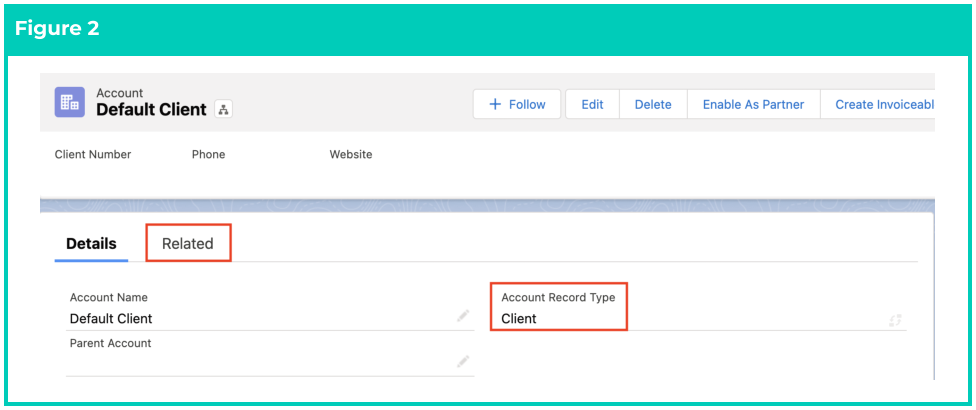
Task: Click the Edit button
Action: click(592, 104)
